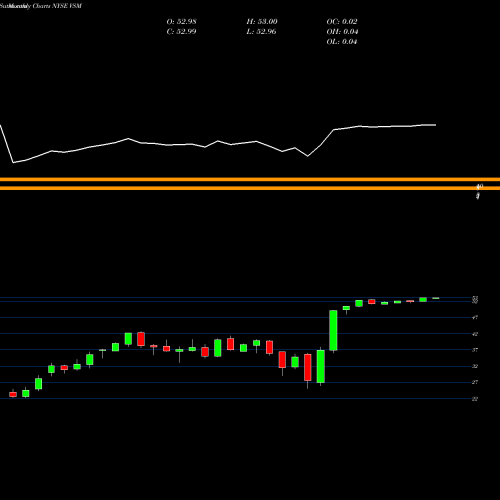500x500 pixels.
Task: Click the 37 price axis label
Action: point(475,350)
